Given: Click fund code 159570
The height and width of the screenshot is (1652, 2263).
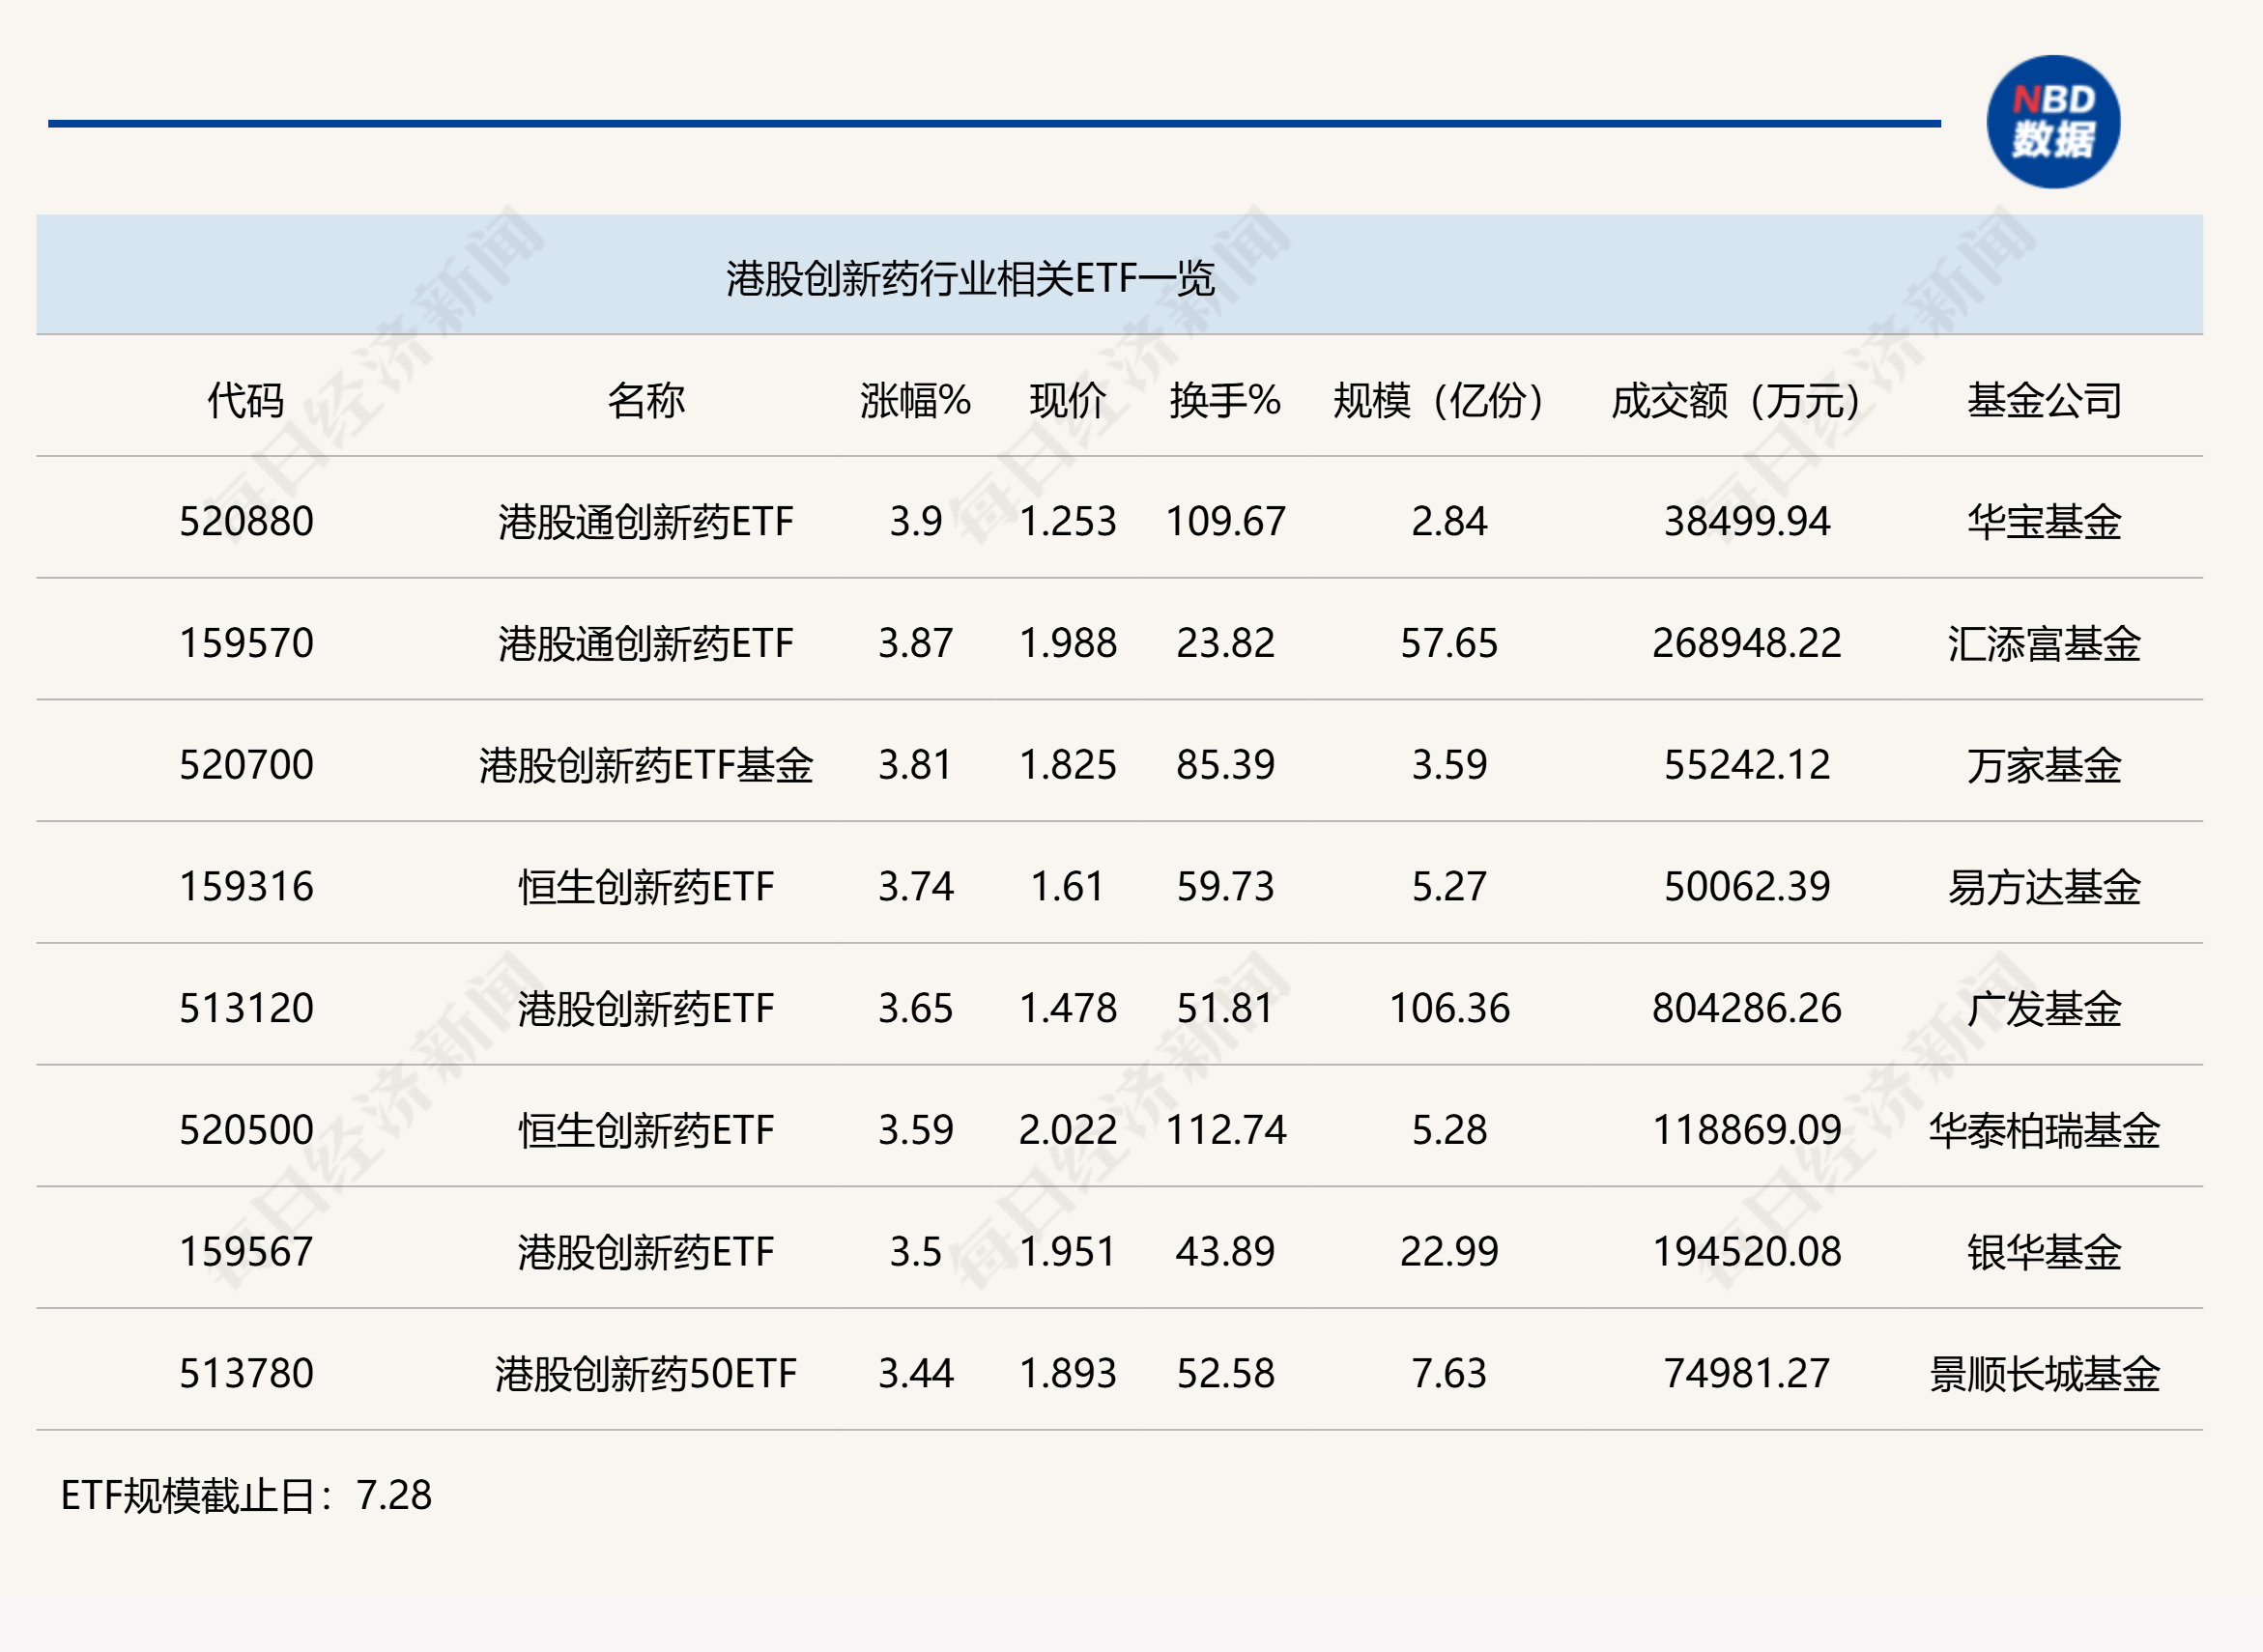Looking at the screenshot, I should (x=246, y=643).
